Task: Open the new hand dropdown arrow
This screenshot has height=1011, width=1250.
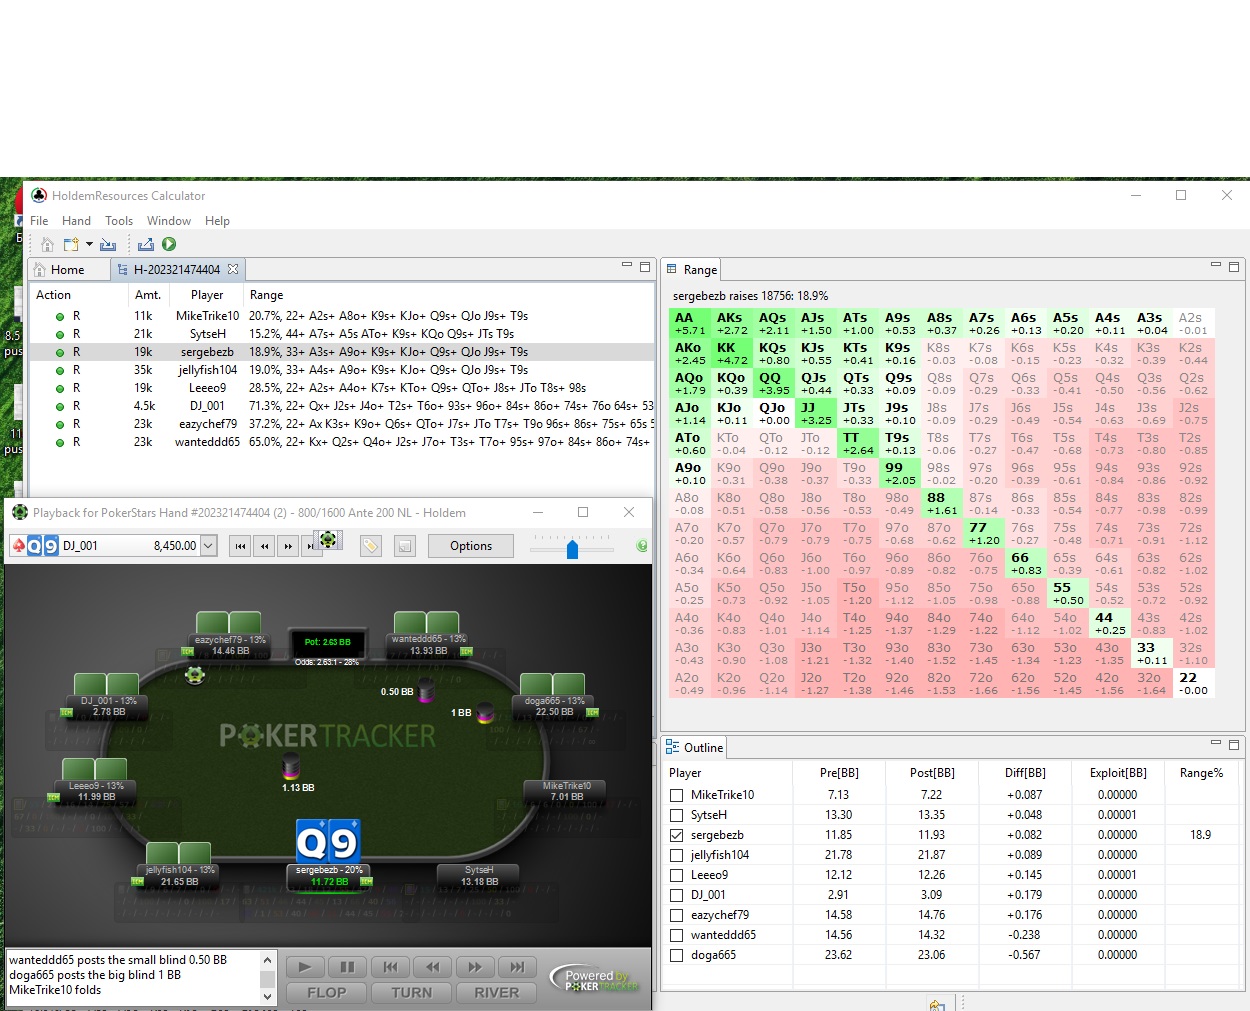Action: pos(89,244)
